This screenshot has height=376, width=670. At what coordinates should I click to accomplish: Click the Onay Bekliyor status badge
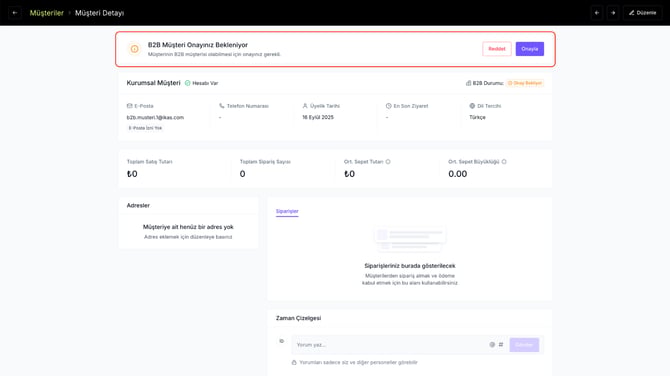(525, 83)
